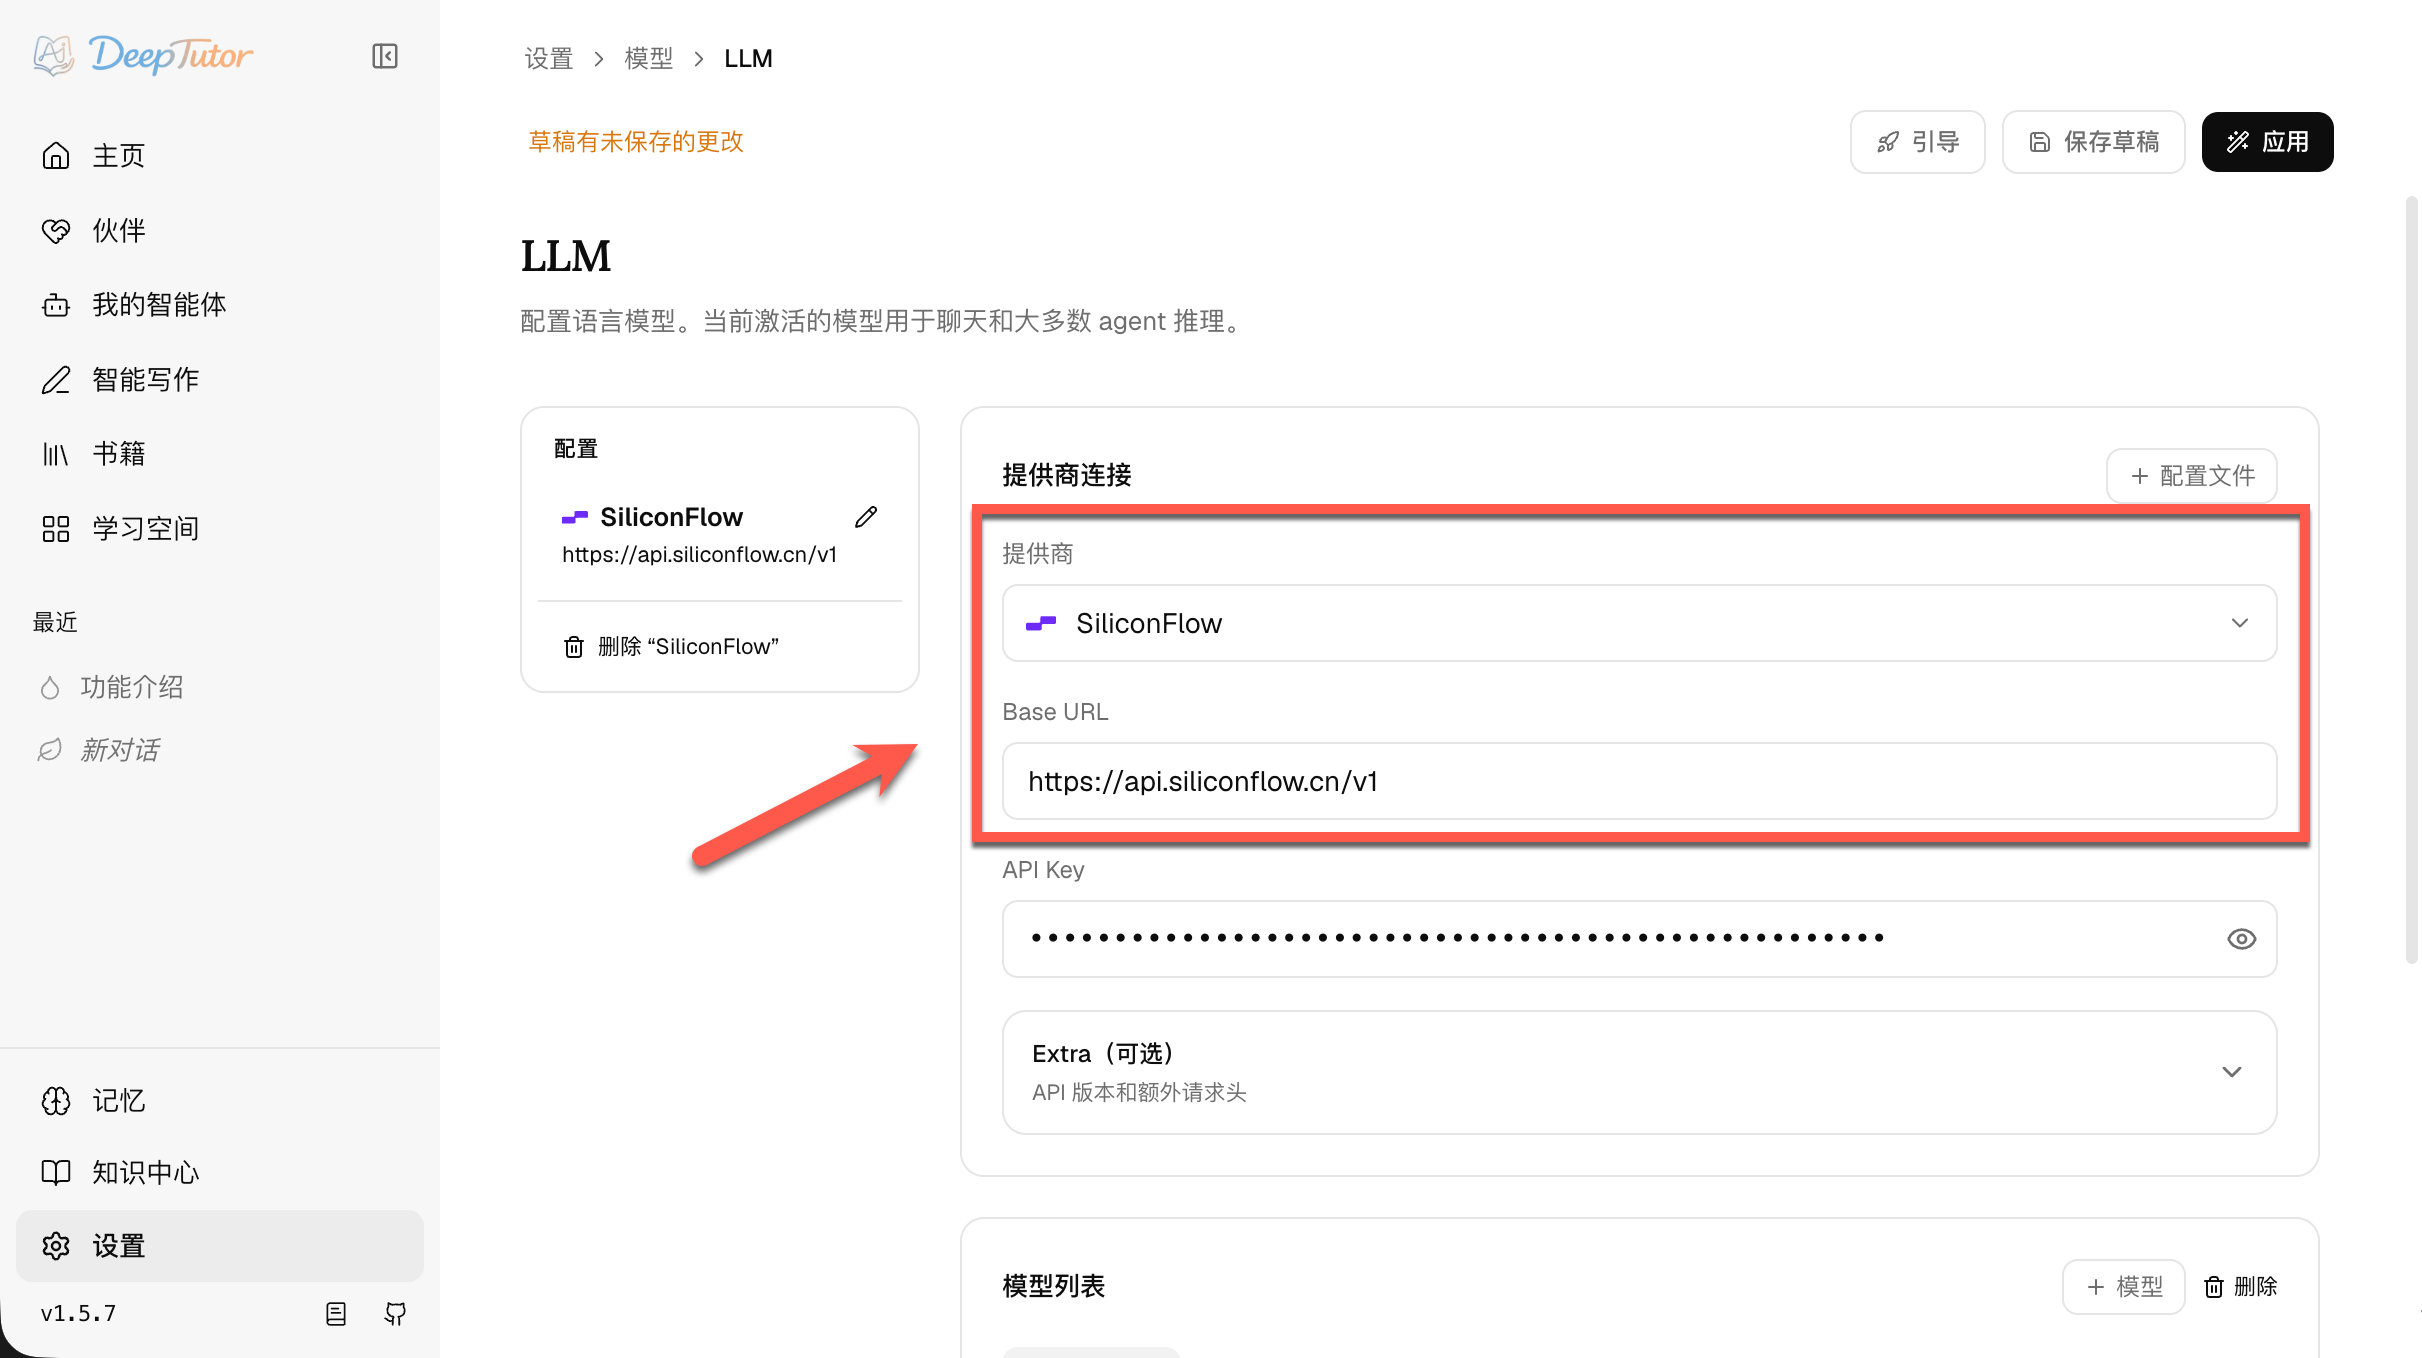Reveal the API Key with eye icon
The width and height of the screenshot is (2422, 1358).
2241,939
